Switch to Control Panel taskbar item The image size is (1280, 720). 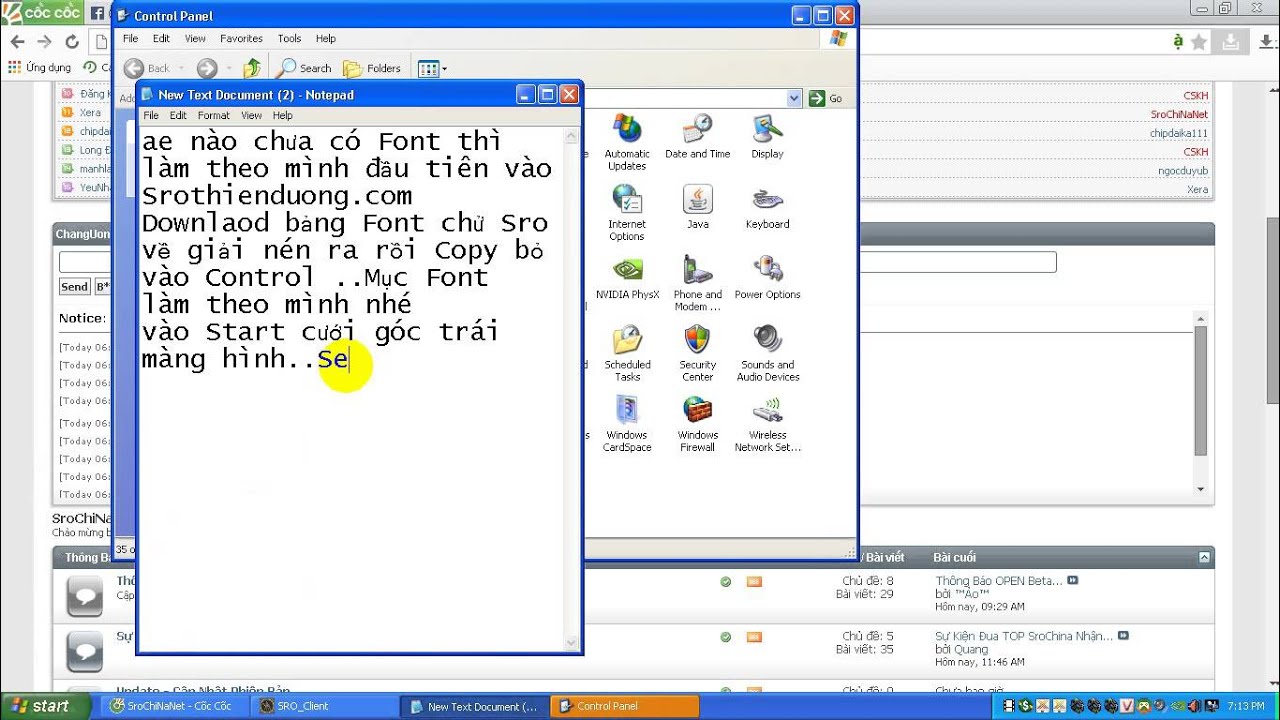coord(624,706)
